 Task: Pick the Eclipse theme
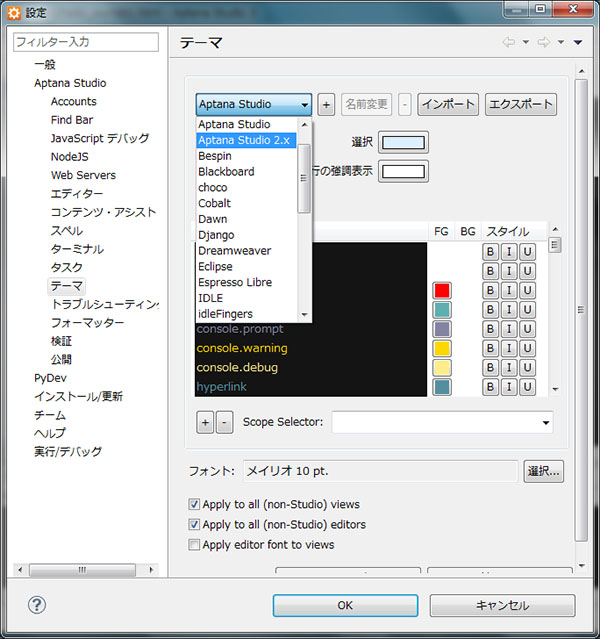pos(246,267)
